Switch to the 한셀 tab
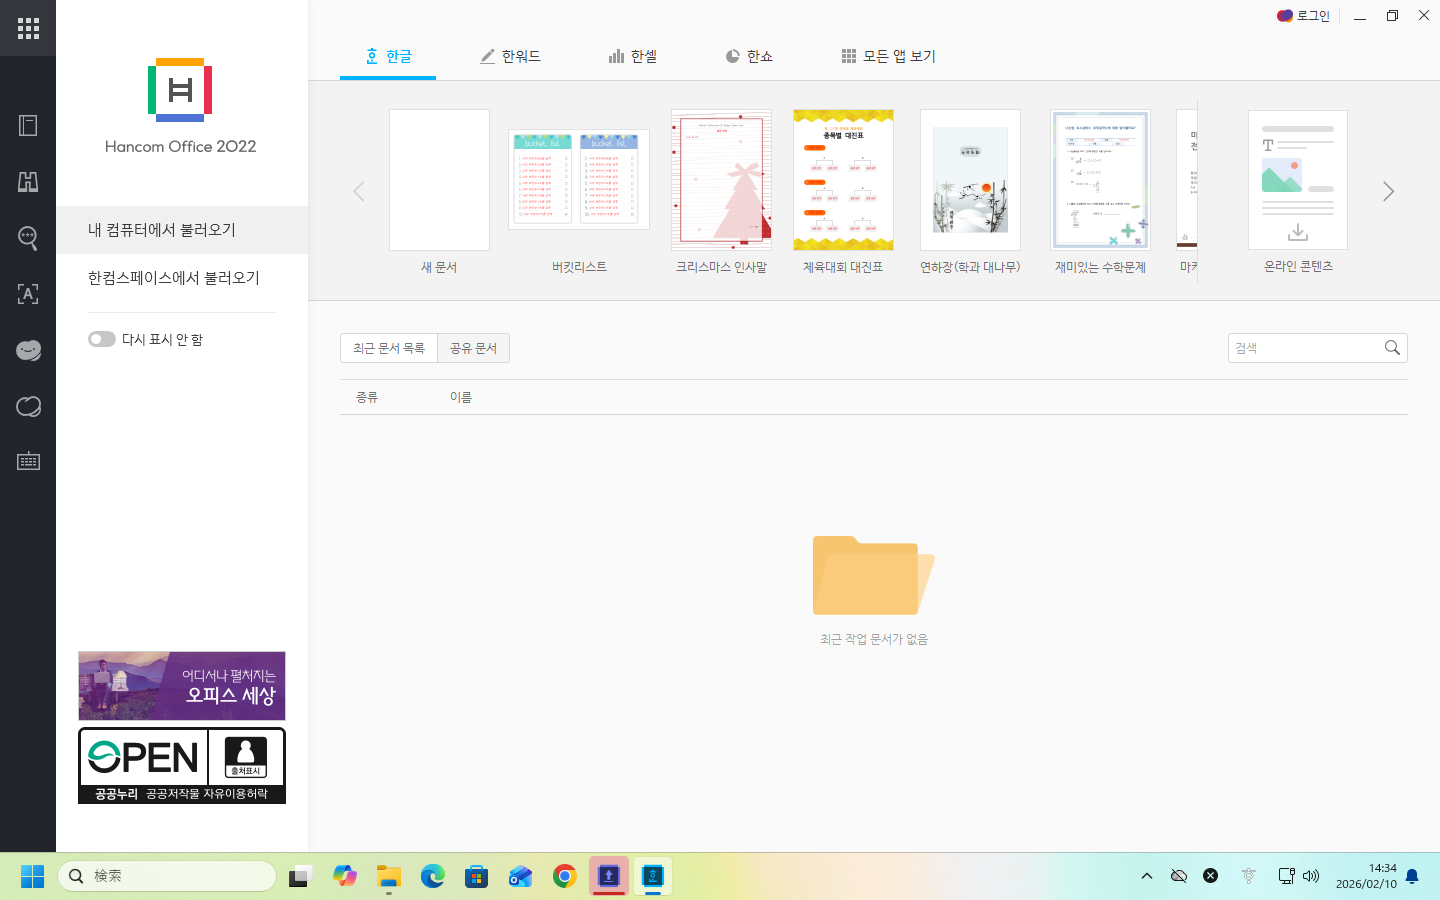1440x900 pixels. [633, 57]
